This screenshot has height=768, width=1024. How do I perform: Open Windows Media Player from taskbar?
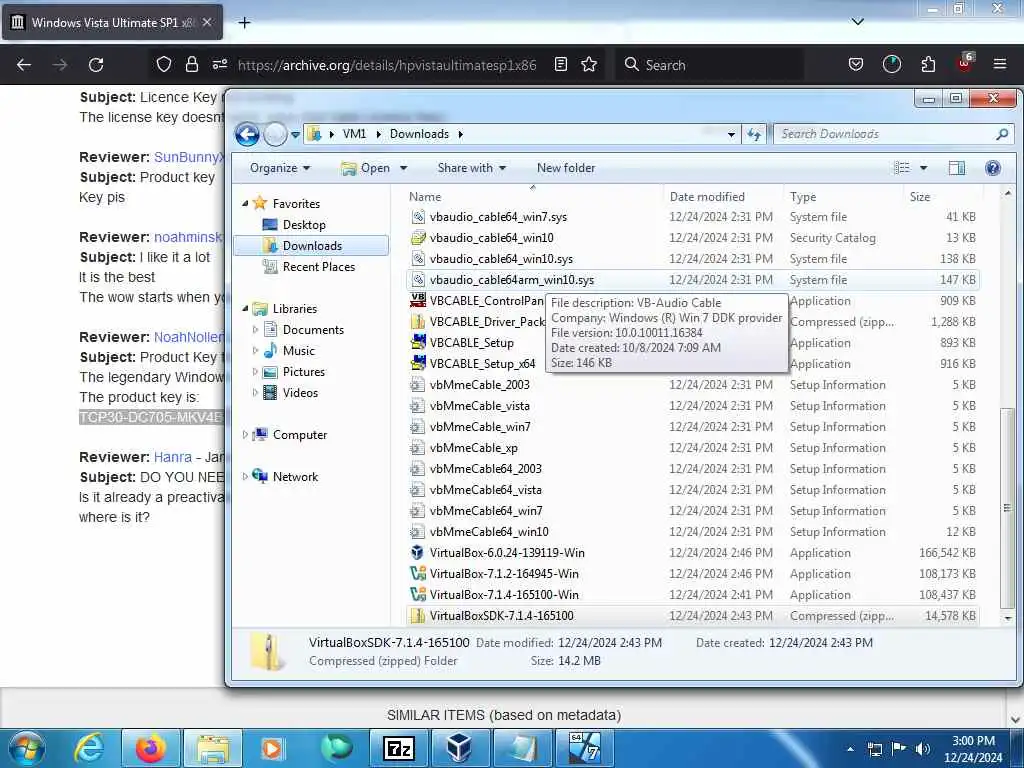[x=272, y=748]
